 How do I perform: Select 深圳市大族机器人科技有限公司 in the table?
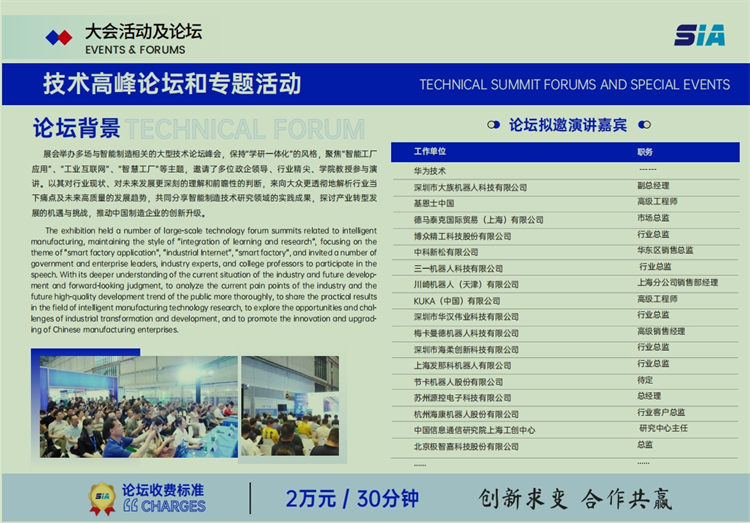point(470,188)
